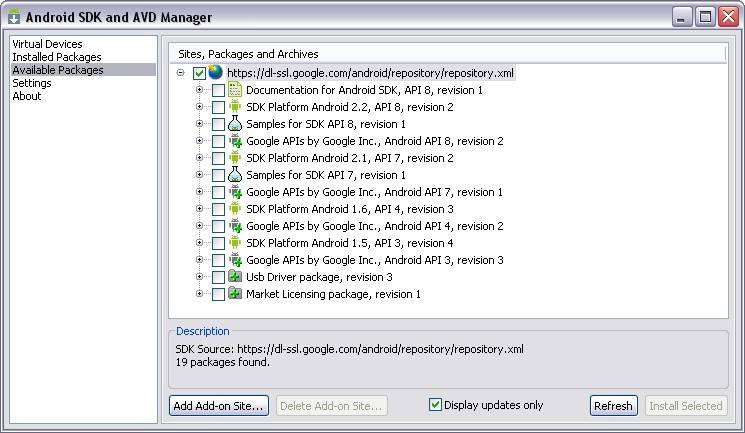The height and width of the screenshot is (433, 745).
Task: Click the add-on icon for Google APIs API 8
Action: coord(235,141)
